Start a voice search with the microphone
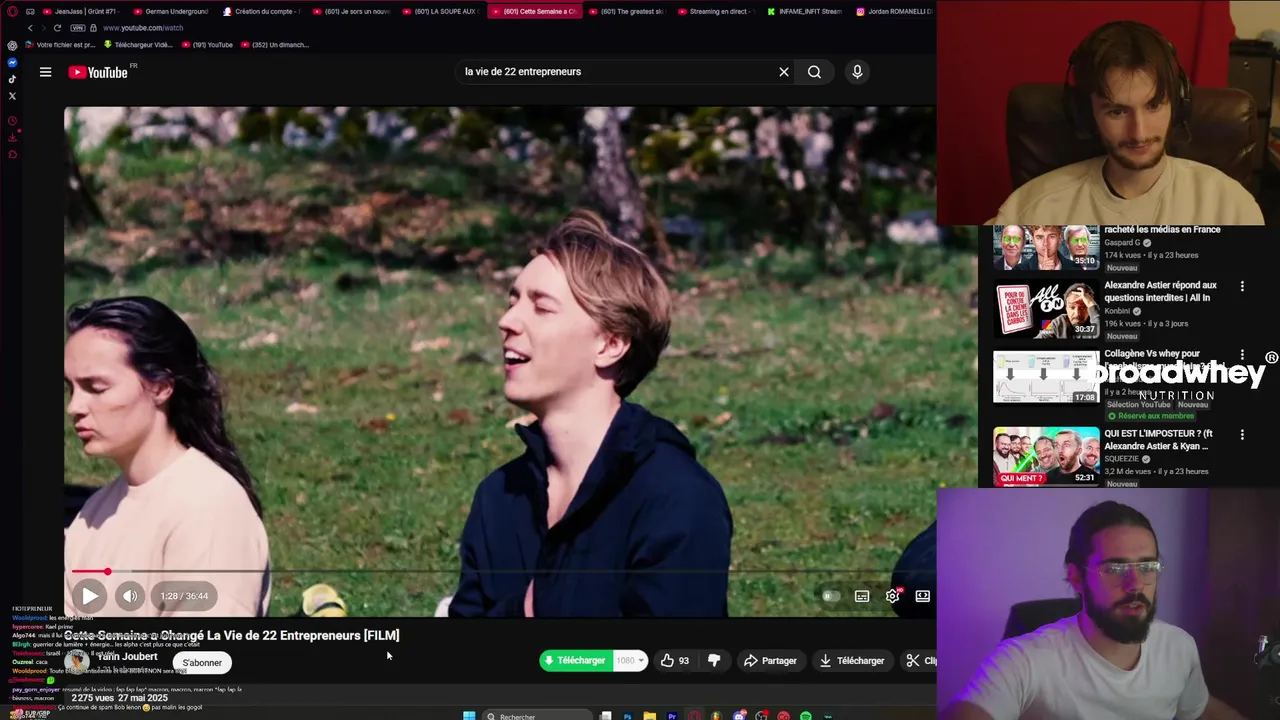 tap(857, 72)
